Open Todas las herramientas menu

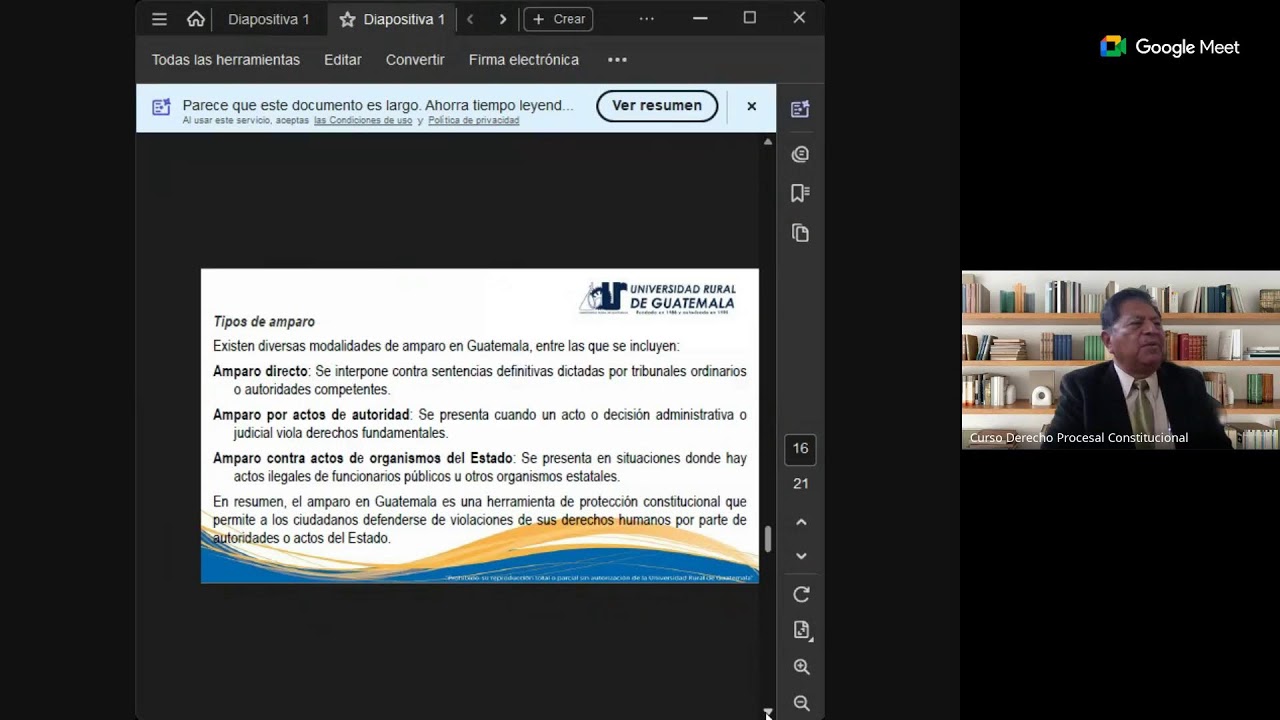coord(226,60)
